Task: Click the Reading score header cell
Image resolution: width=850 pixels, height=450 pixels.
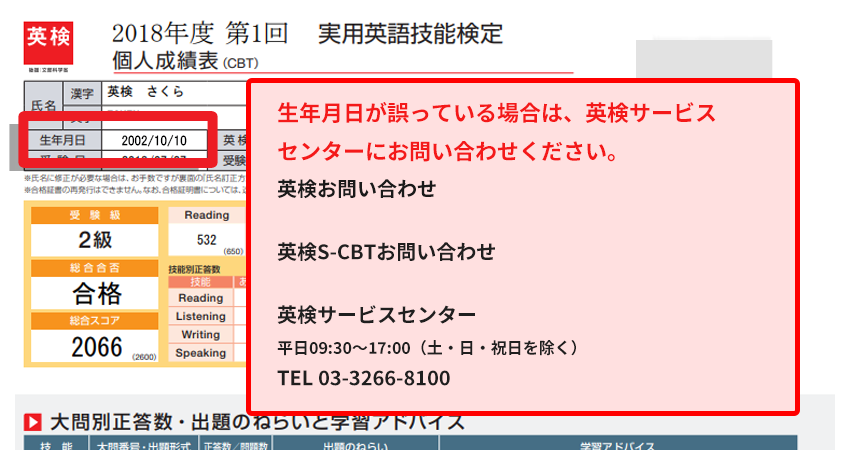Action: tap(207, 215)
